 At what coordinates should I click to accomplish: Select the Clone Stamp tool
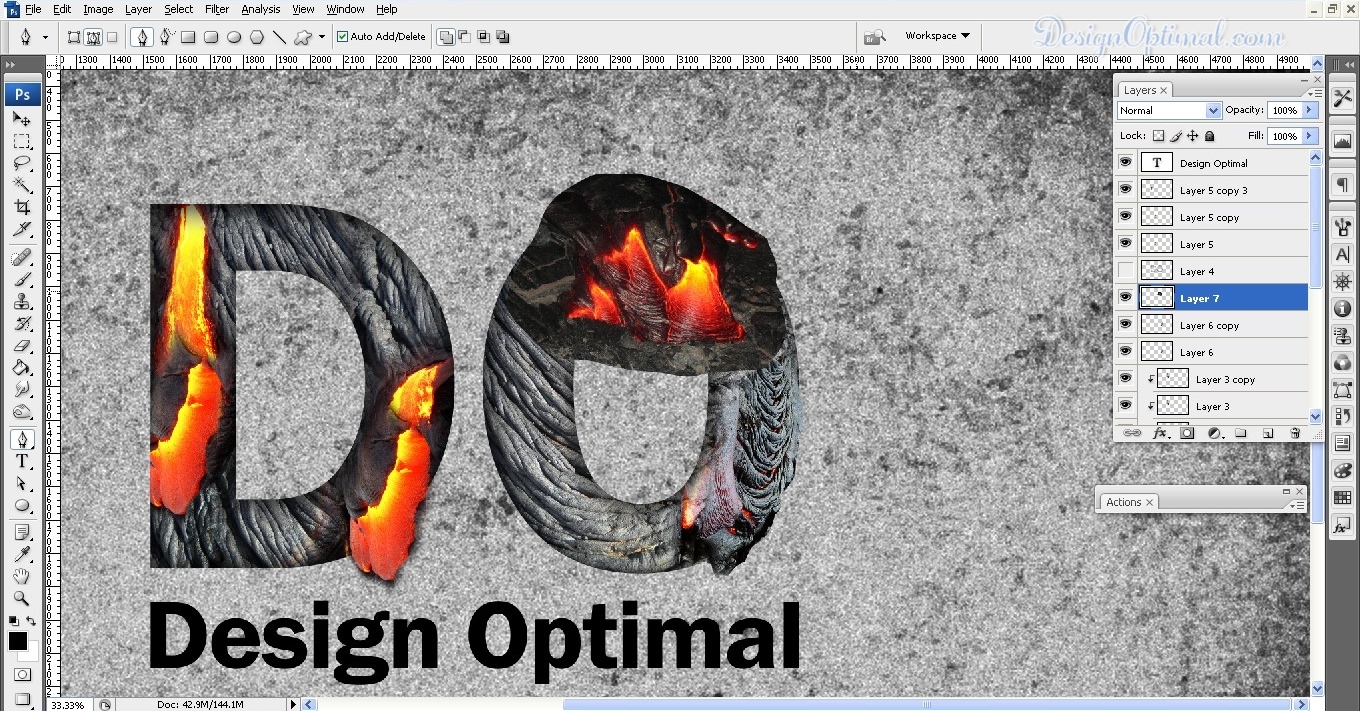click(x=22, y=302)
